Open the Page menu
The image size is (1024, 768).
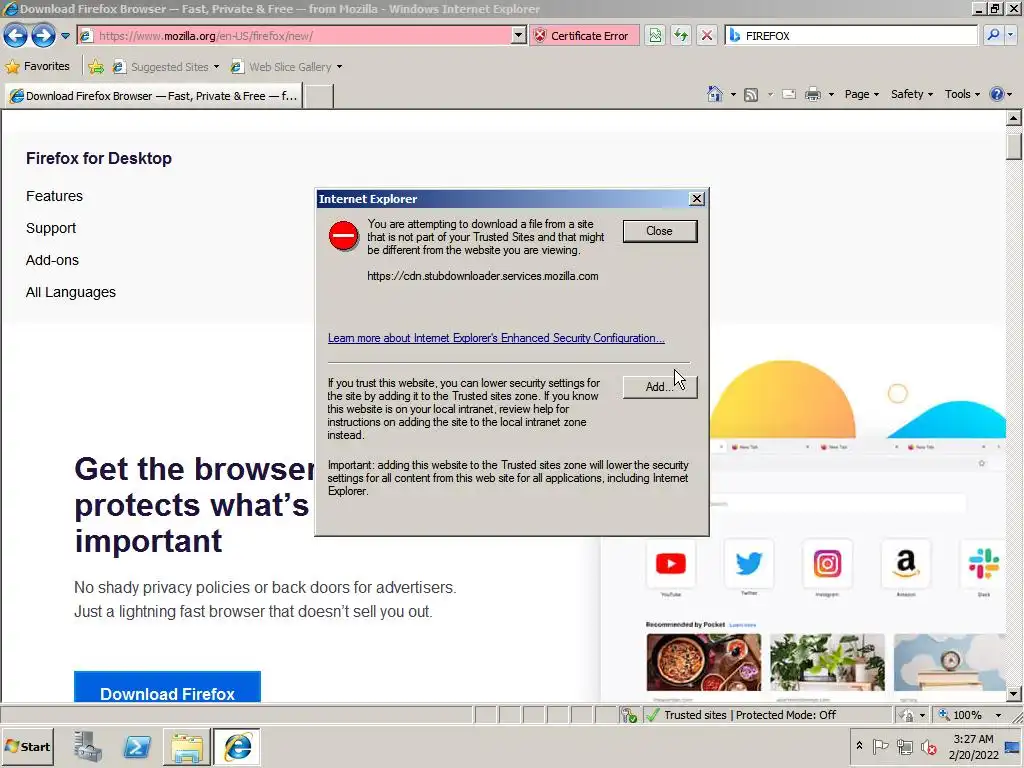point(861,95)
